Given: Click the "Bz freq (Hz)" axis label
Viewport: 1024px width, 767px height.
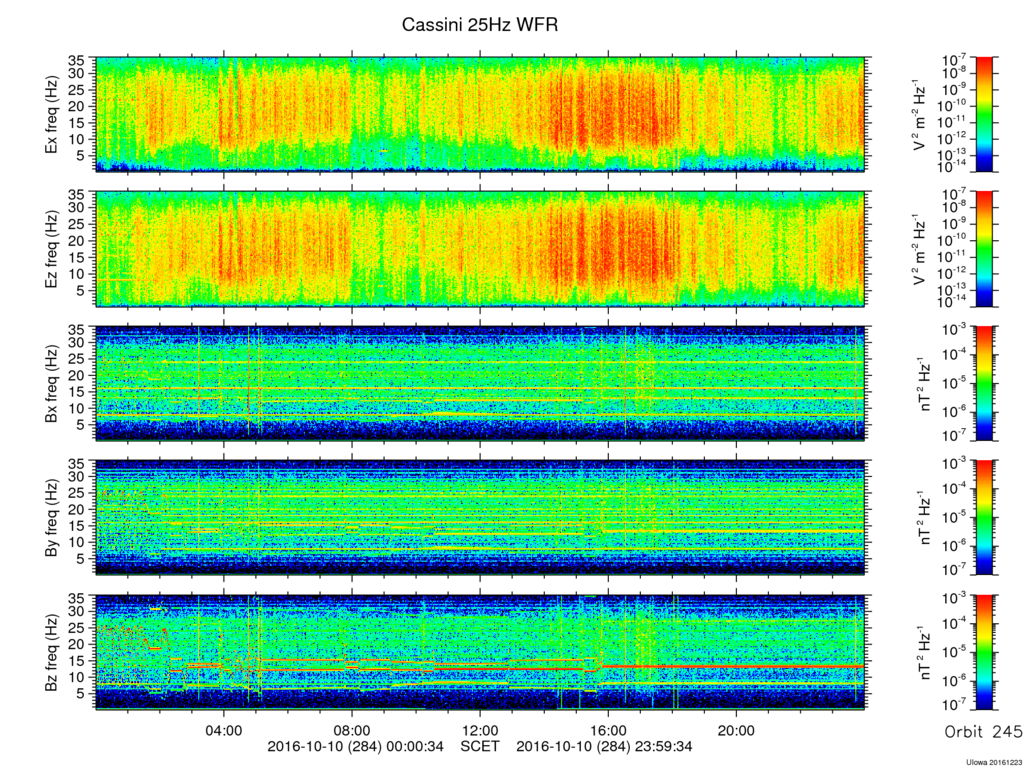Looking at the screenshot, I should (51, 653).
